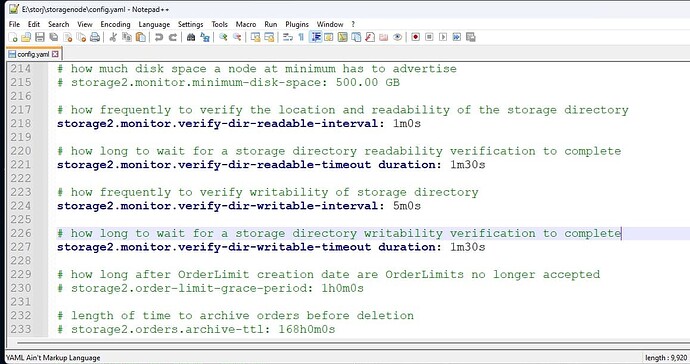
Task: Open the Window menu
Action: [x=330, y=24]
